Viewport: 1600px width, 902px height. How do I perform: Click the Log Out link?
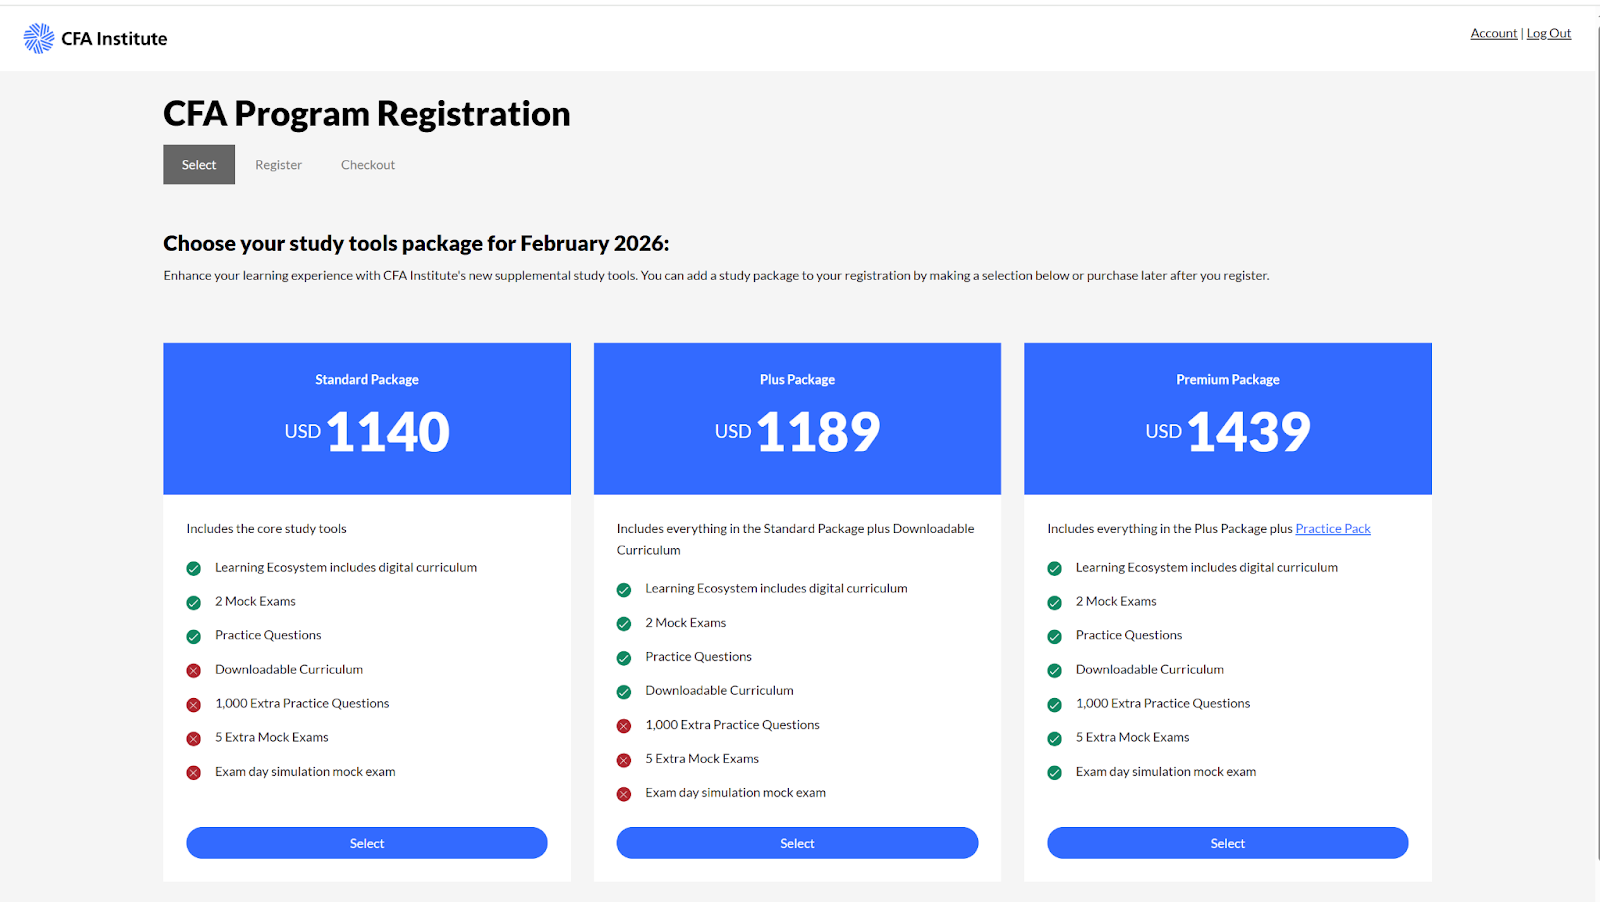click(1549, 33)
